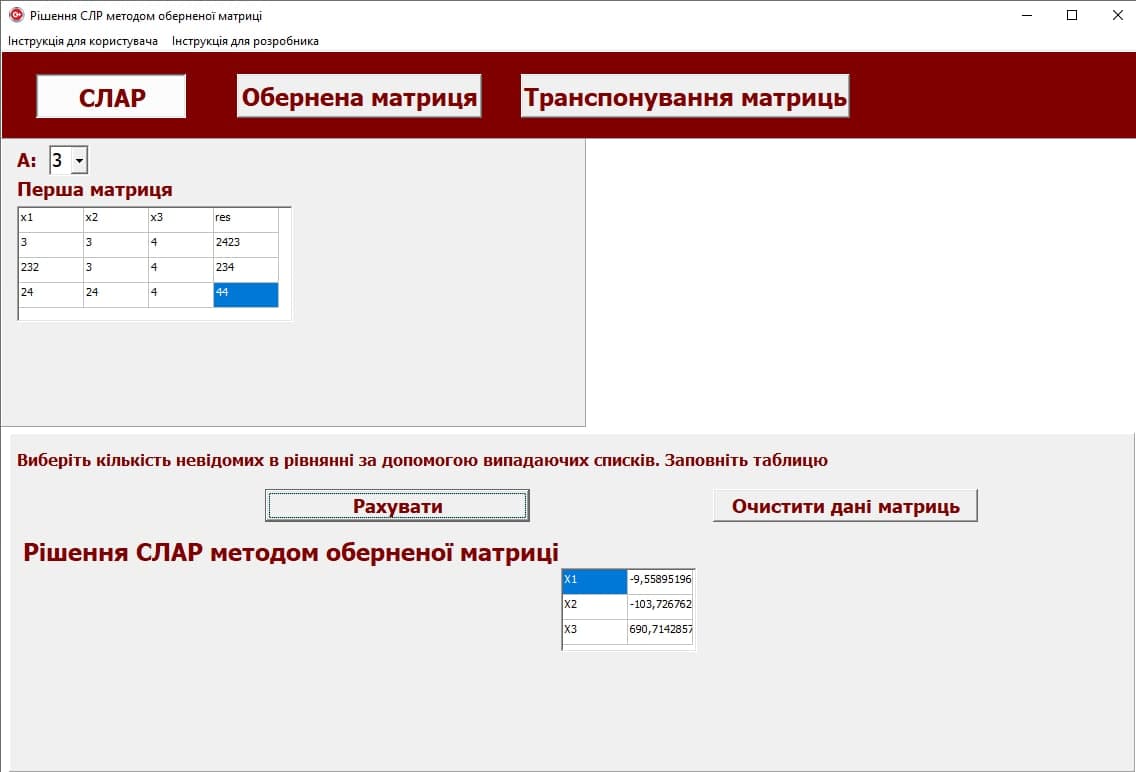The width and height of the screenshot is (1136, 772).
Task: Open the СЛАР section
Action: pyautogui.click(x=112, y=96)
